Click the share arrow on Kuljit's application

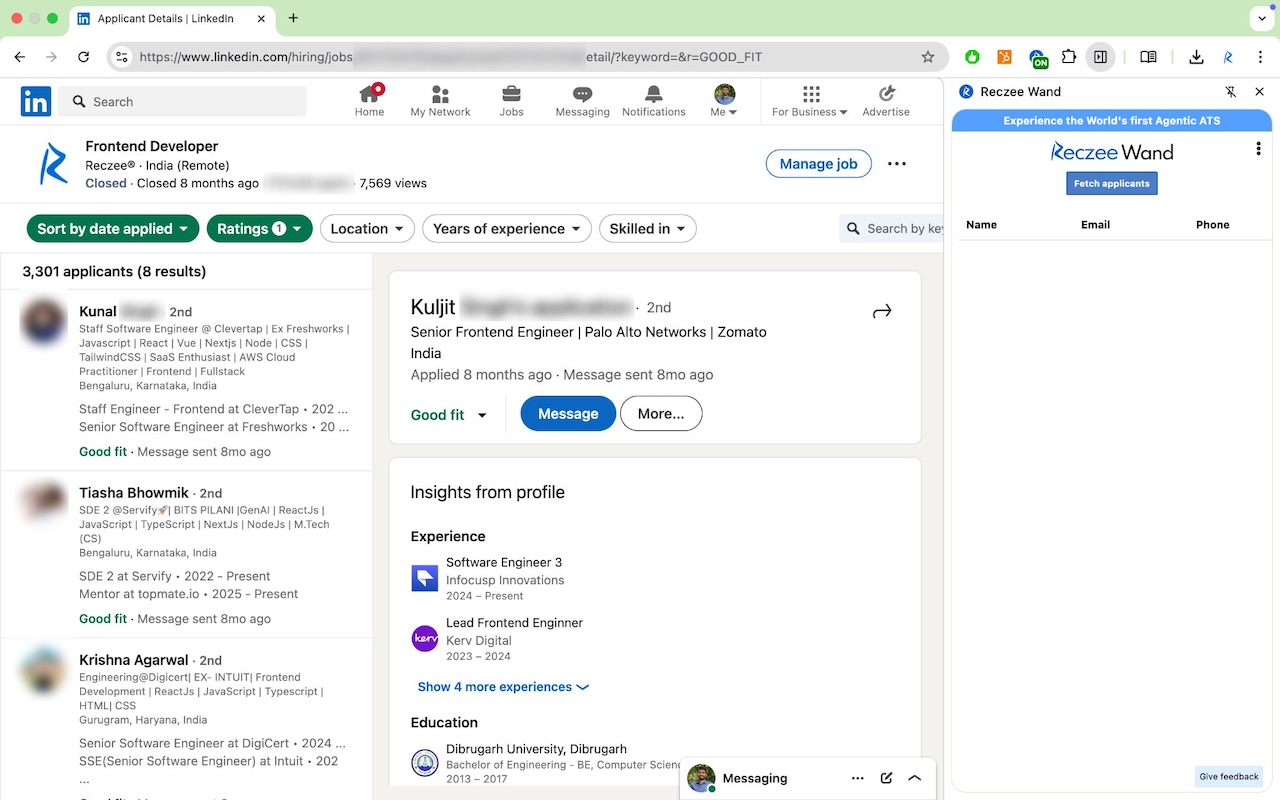881,312
